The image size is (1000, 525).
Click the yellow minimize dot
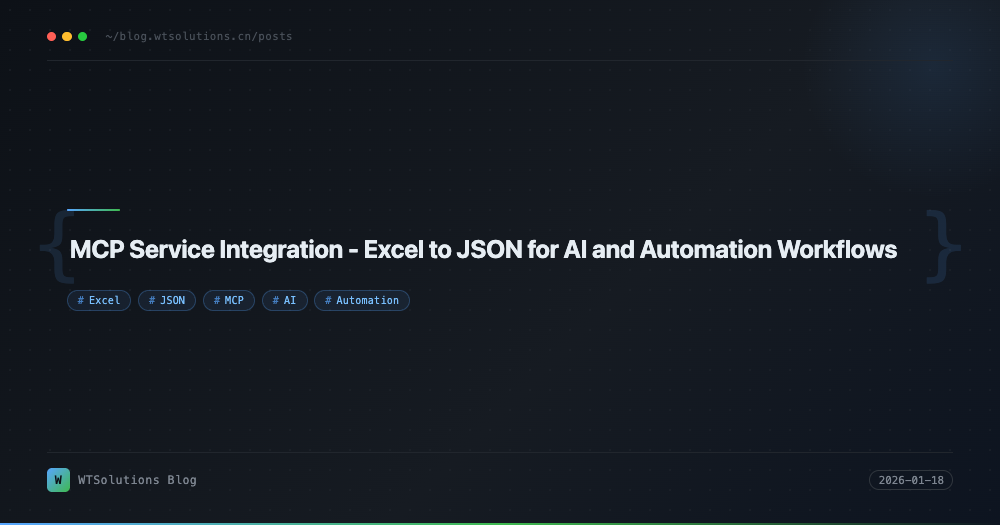pyautogui.click(x=67, y=36)
